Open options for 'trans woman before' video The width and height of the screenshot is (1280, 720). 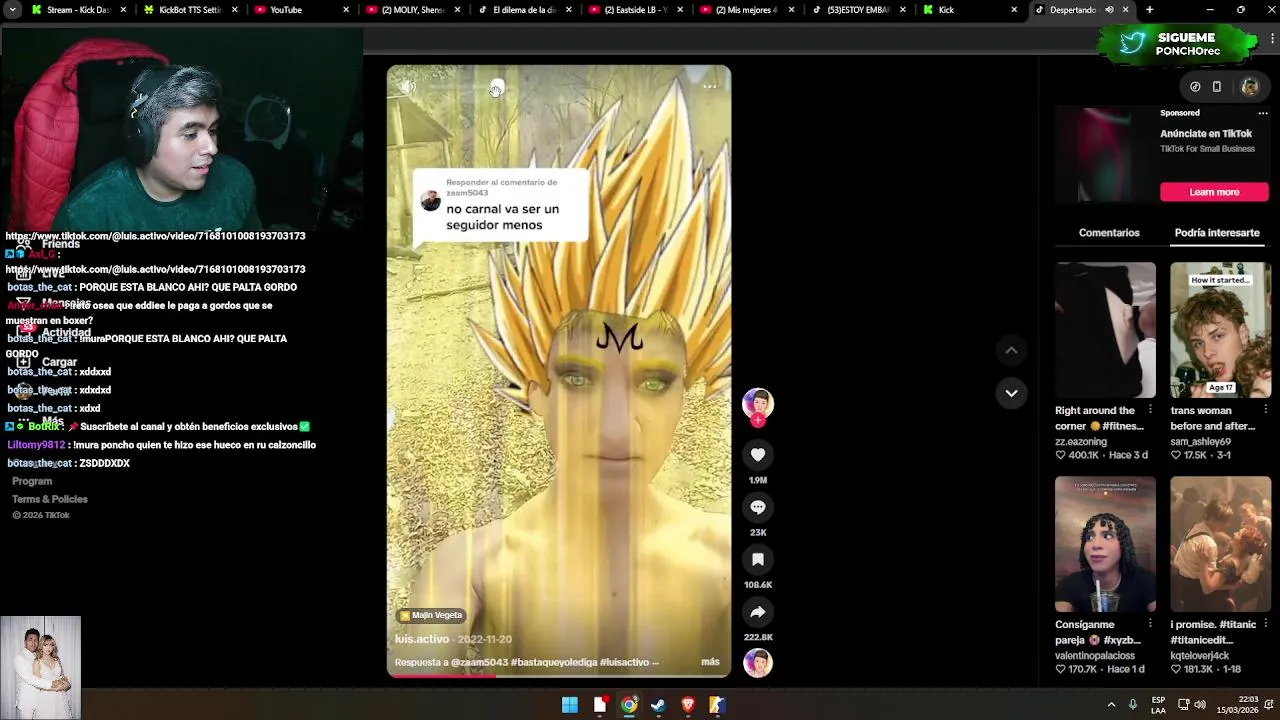click(x=1265, y=410)
